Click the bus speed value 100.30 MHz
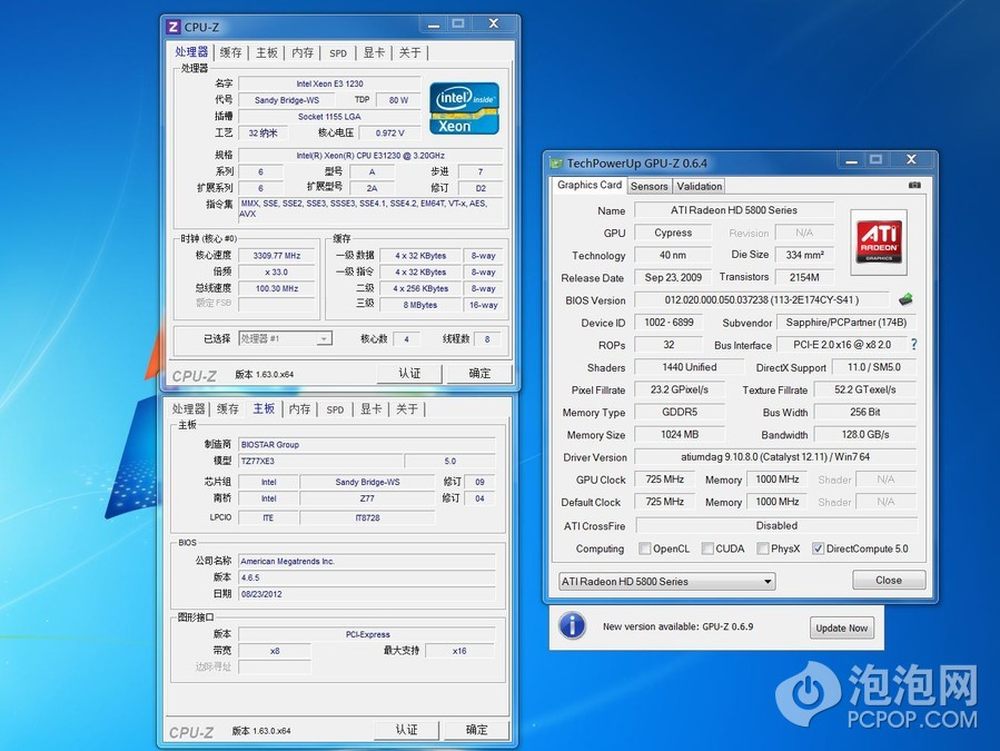The image size is (1000, 751). 277,289
